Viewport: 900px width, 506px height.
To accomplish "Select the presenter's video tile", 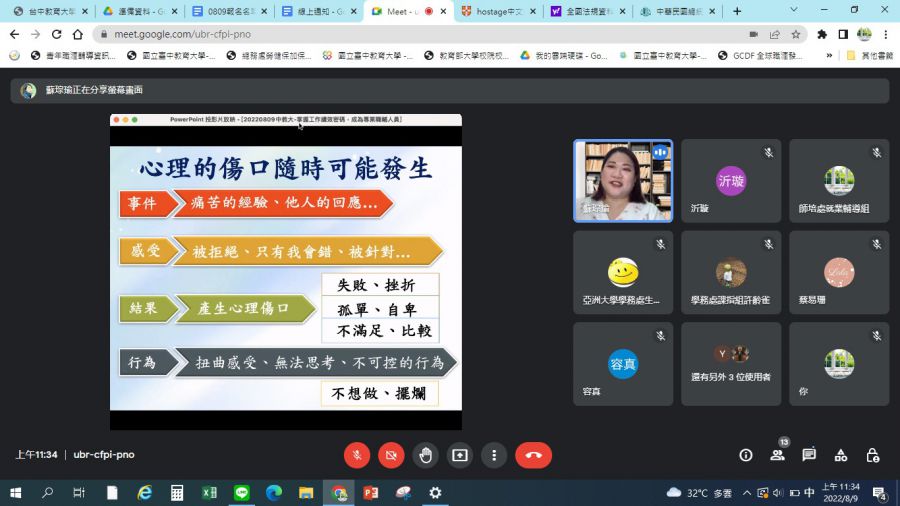I will (x=622, y=181).
